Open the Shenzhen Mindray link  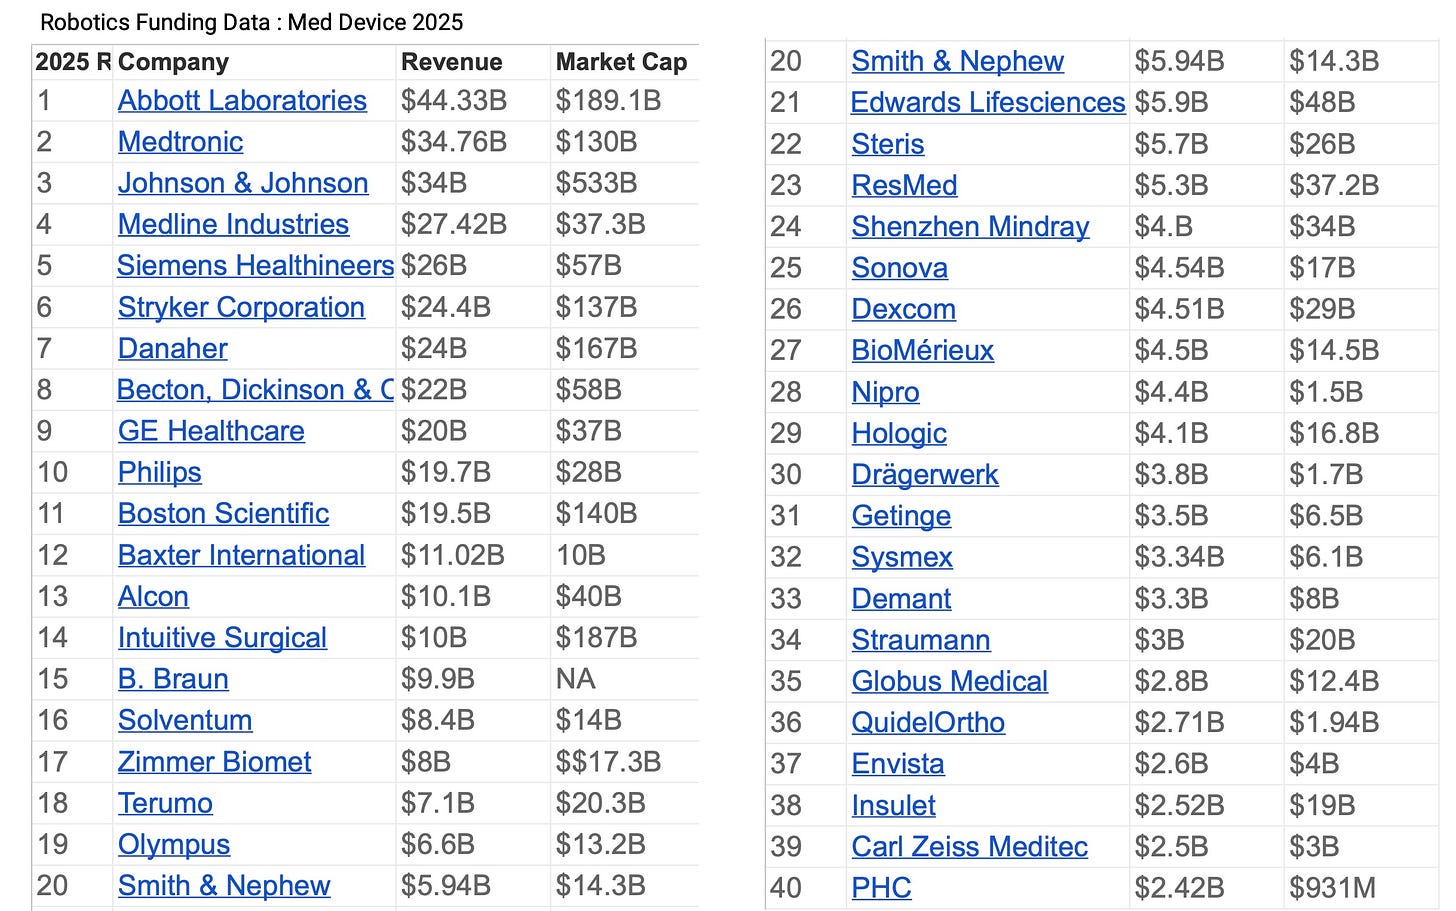point(970,227)
